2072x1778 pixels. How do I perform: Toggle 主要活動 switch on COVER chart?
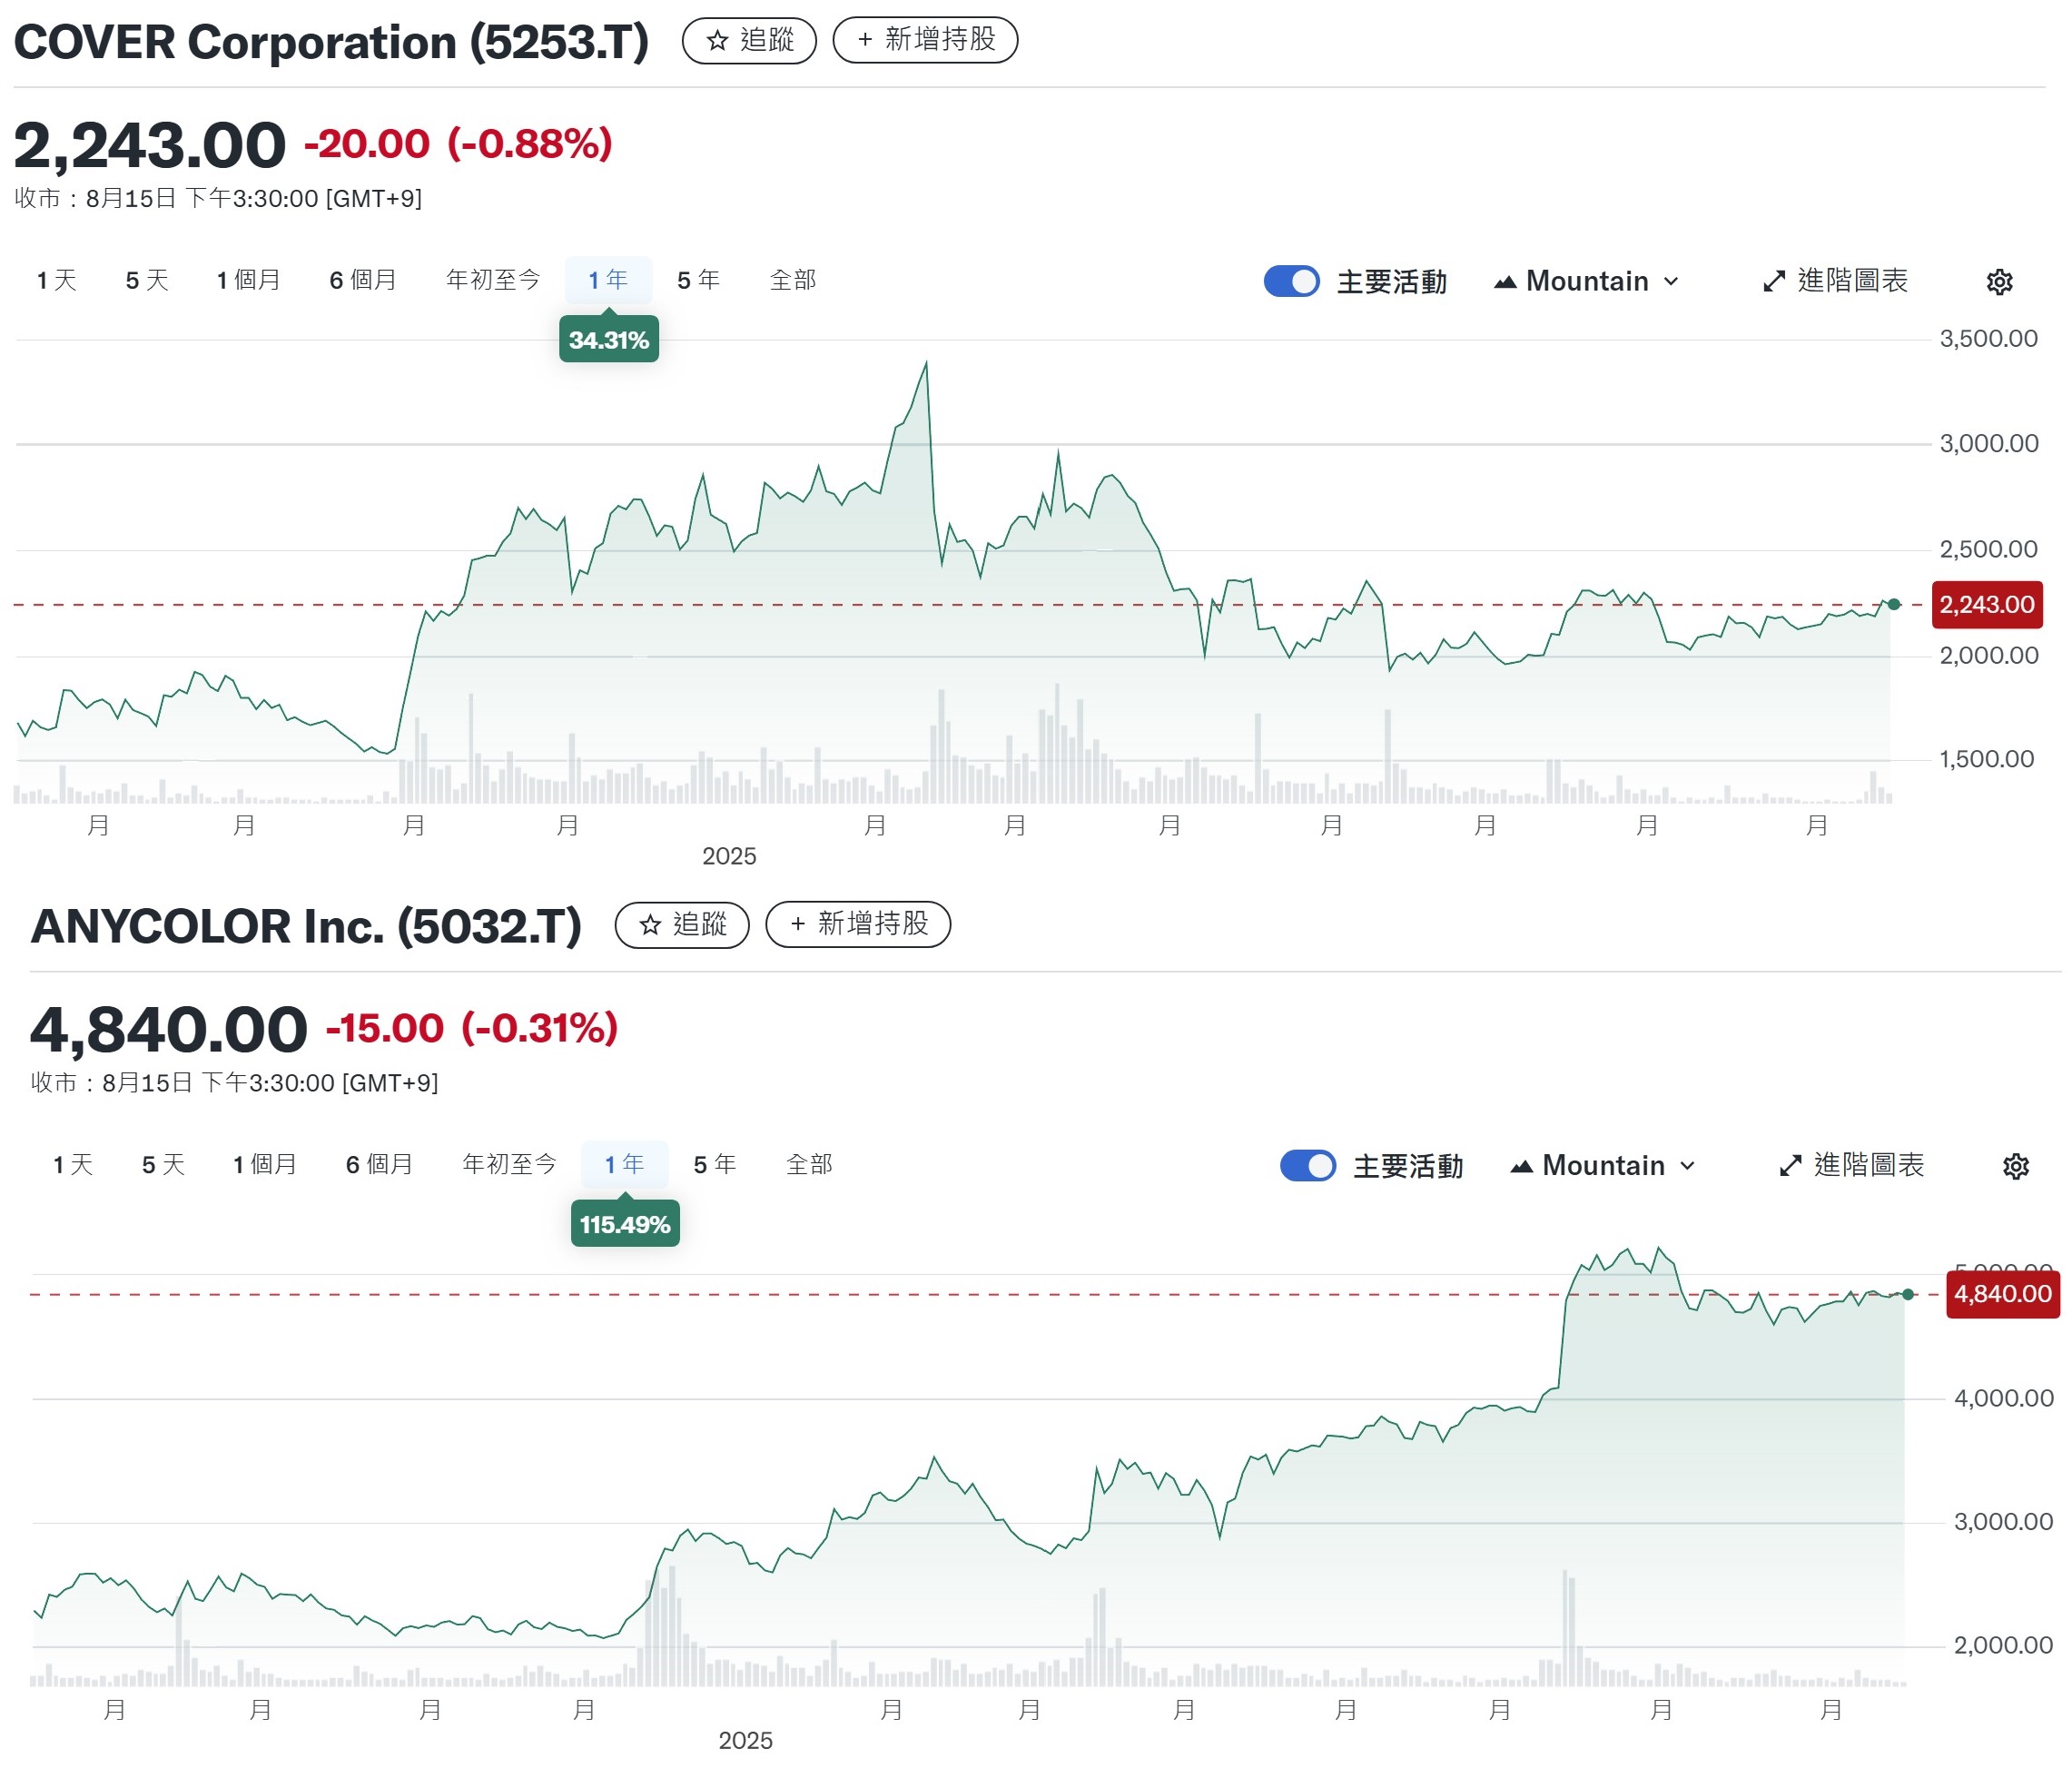pos(1291,282)
